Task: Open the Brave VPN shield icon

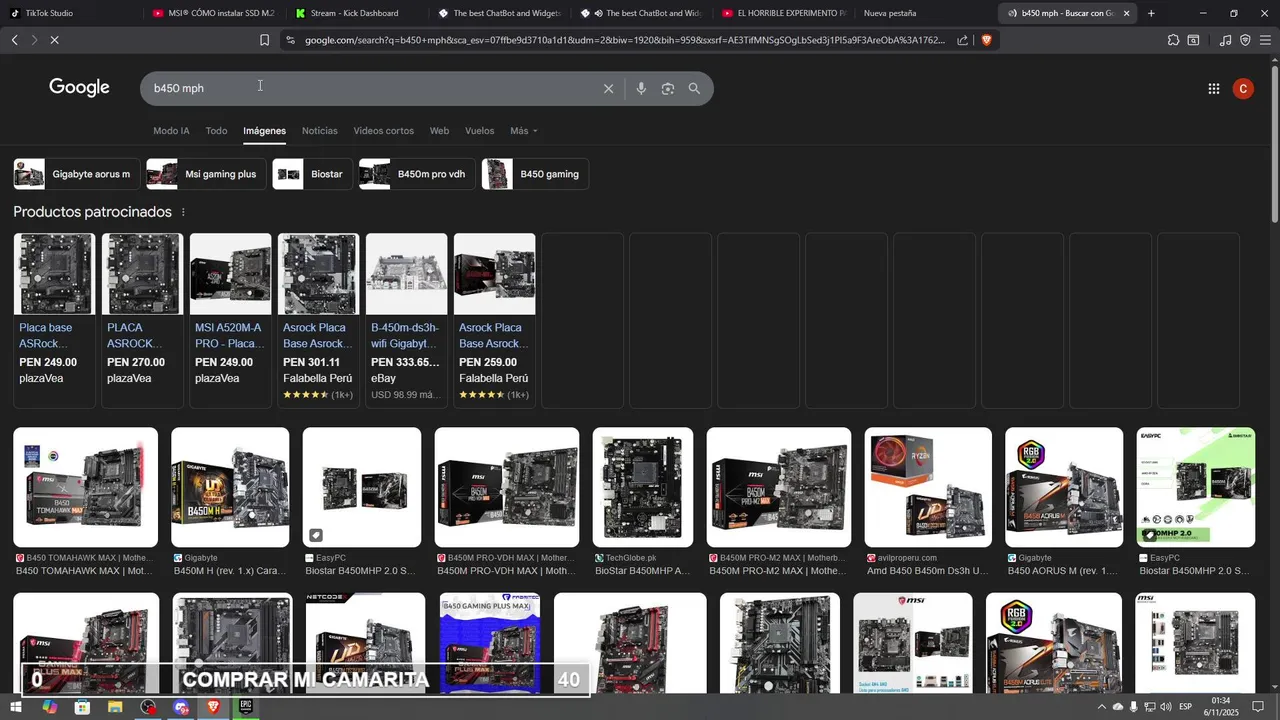Action: [1245, 40]
